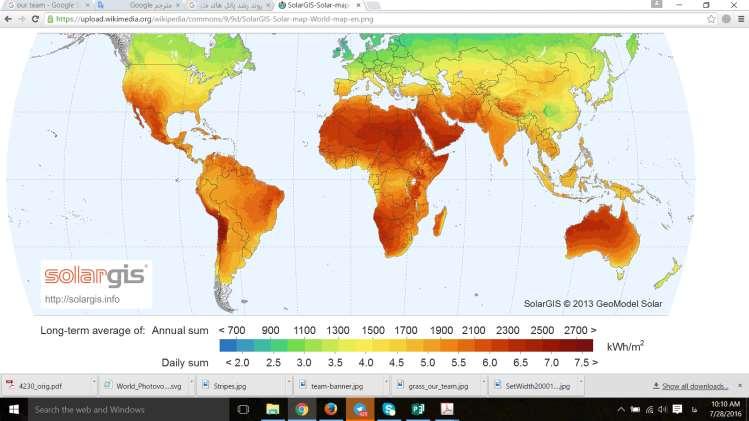Open Wi-Fi network settings in tray

(649, 410)
